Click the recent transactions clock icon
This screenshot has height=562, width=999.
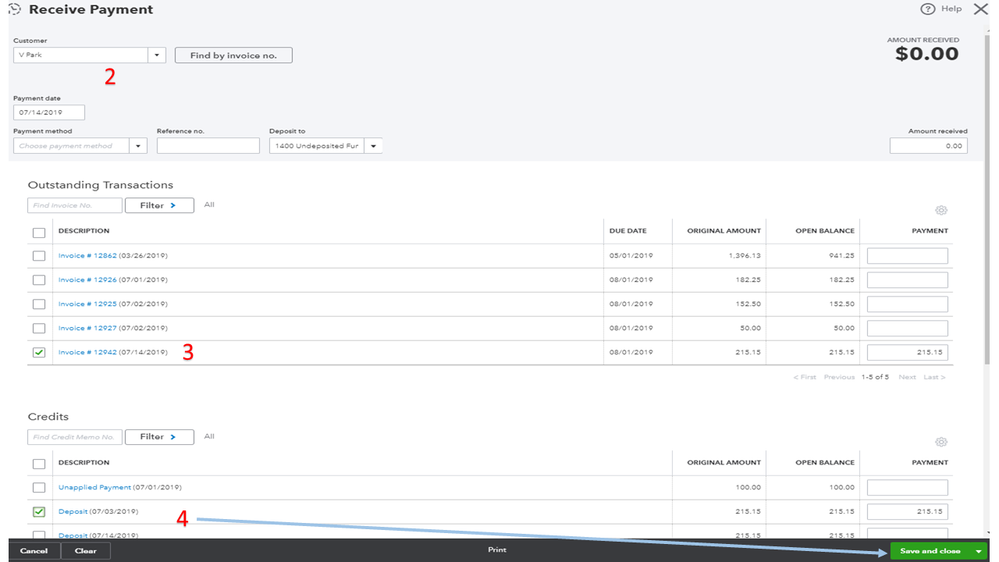coord(15,9)
